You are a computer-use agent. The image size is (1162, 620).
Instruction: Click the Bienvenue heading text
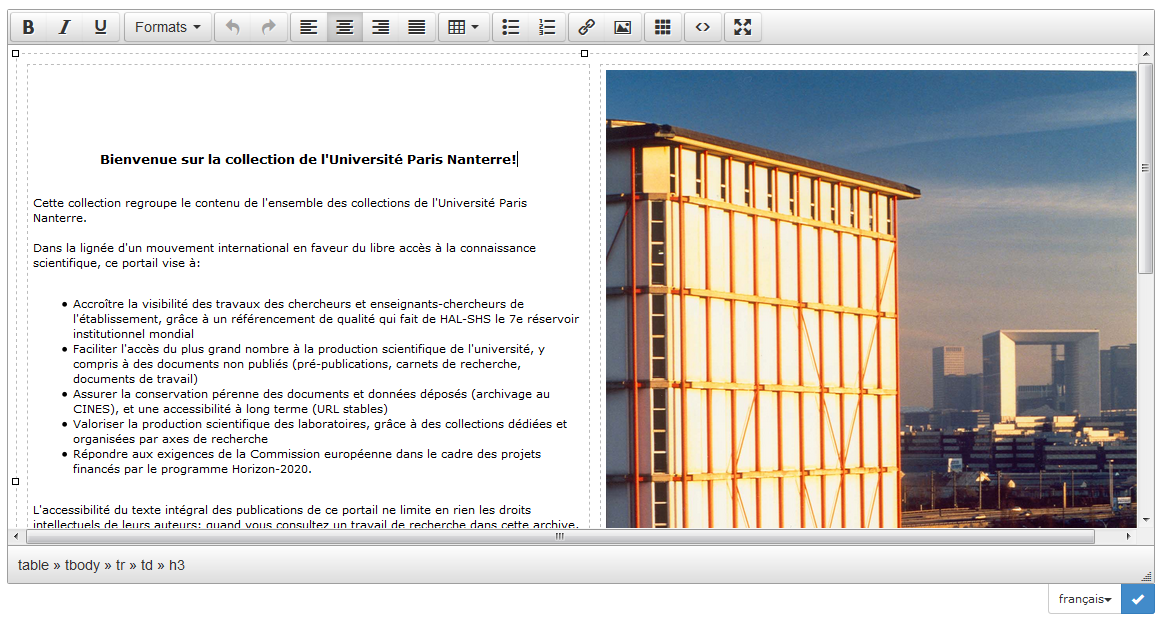coord(308,159)
